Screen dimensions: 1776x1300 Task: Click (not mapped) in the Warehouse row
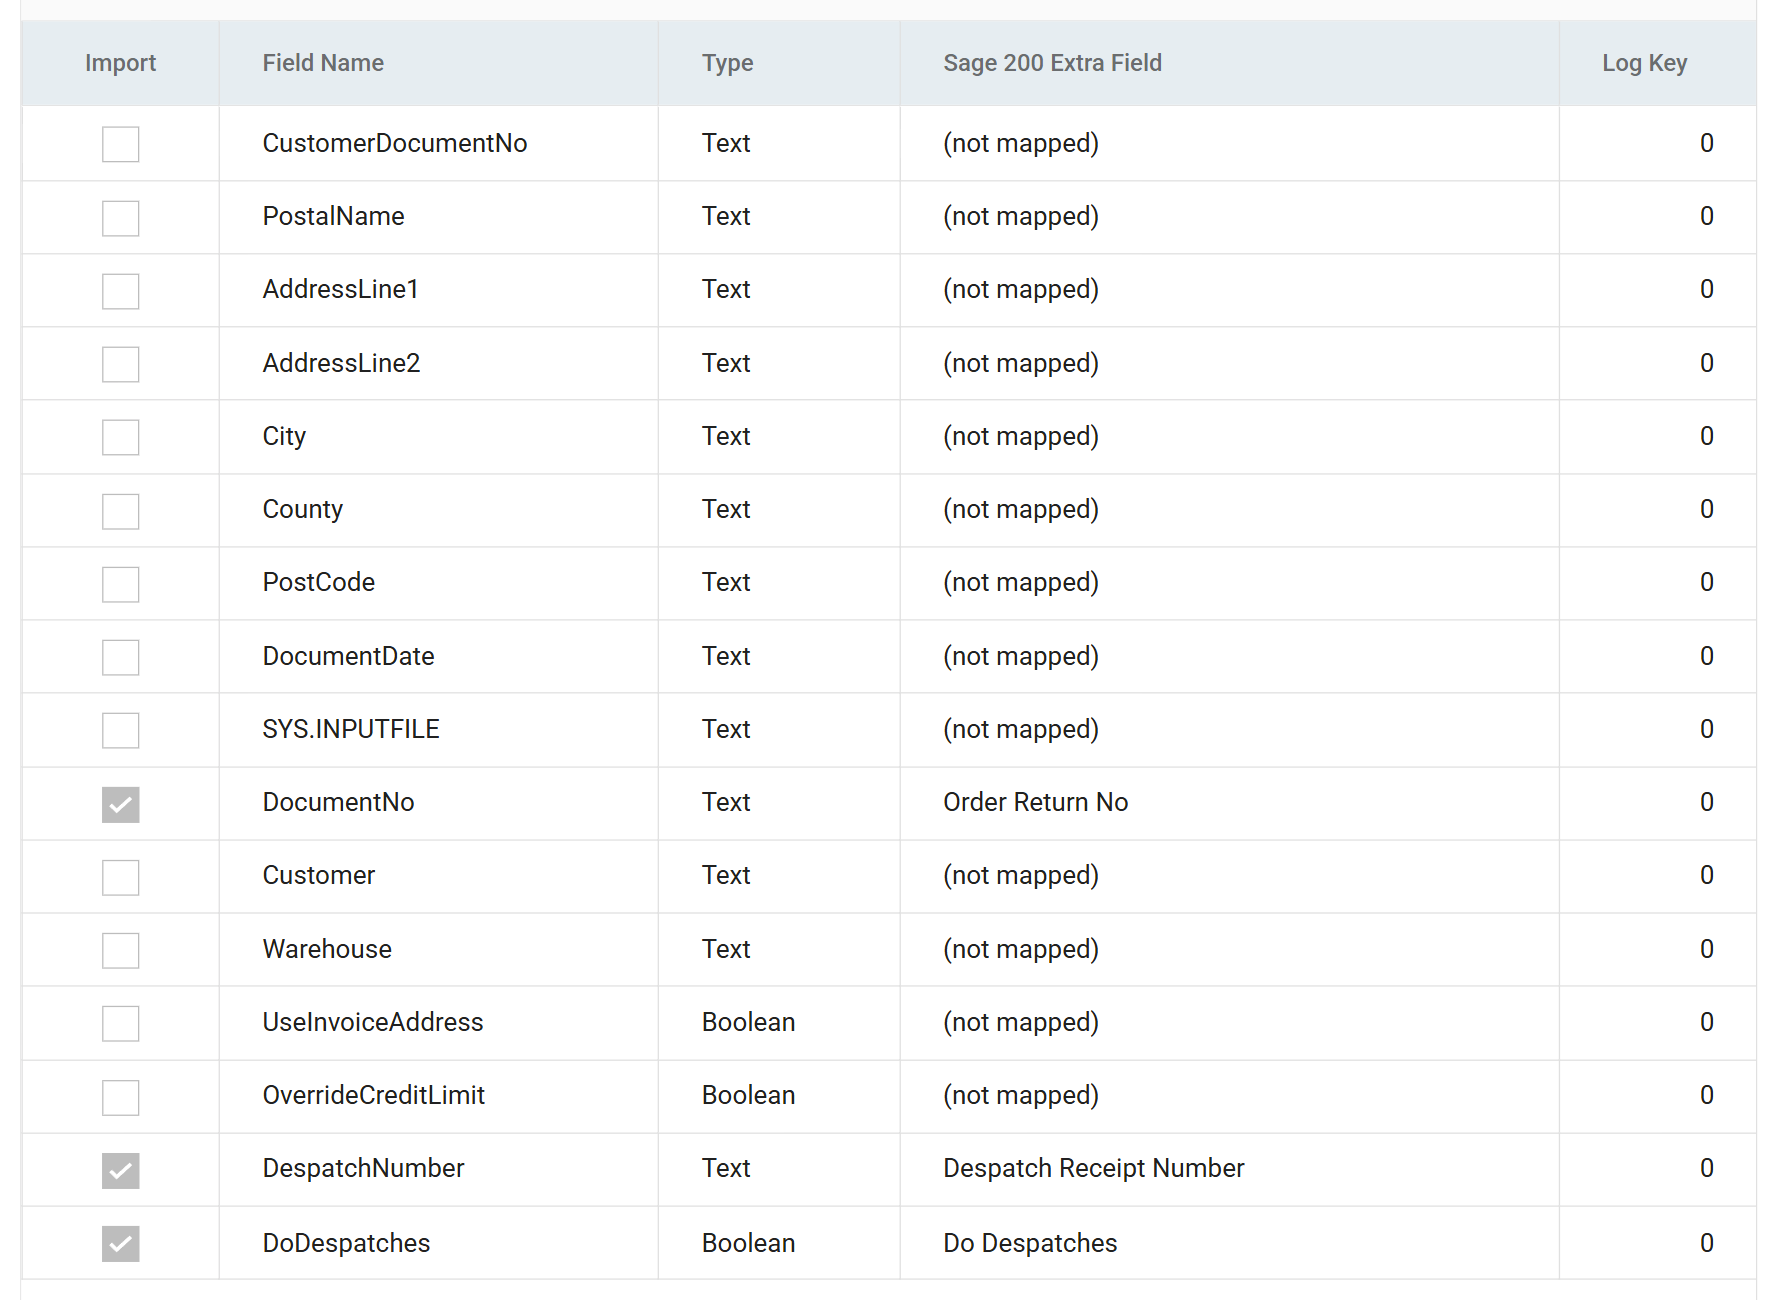1021,949
